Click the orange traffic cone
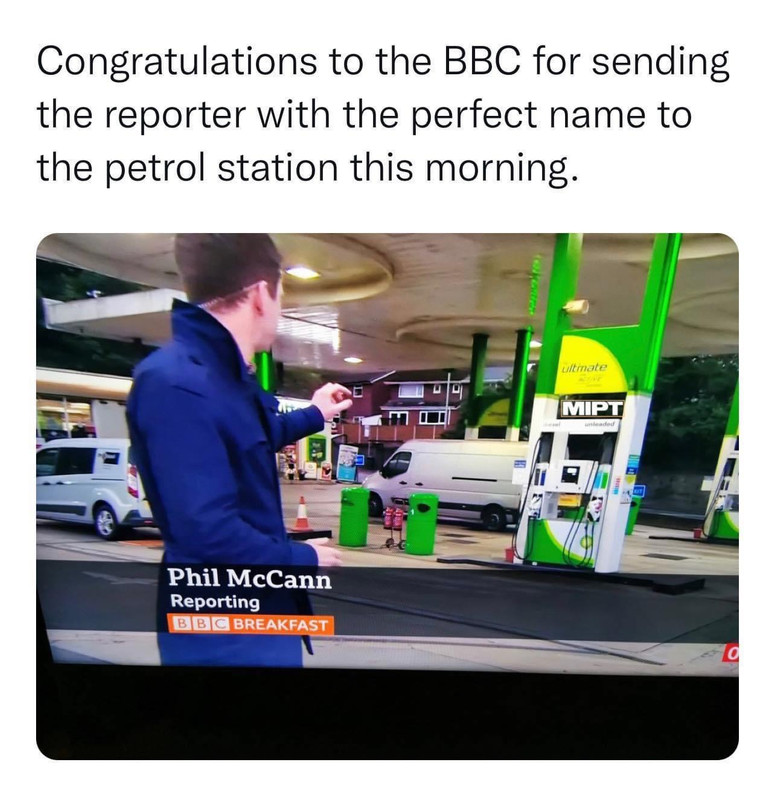 point(302,513)
